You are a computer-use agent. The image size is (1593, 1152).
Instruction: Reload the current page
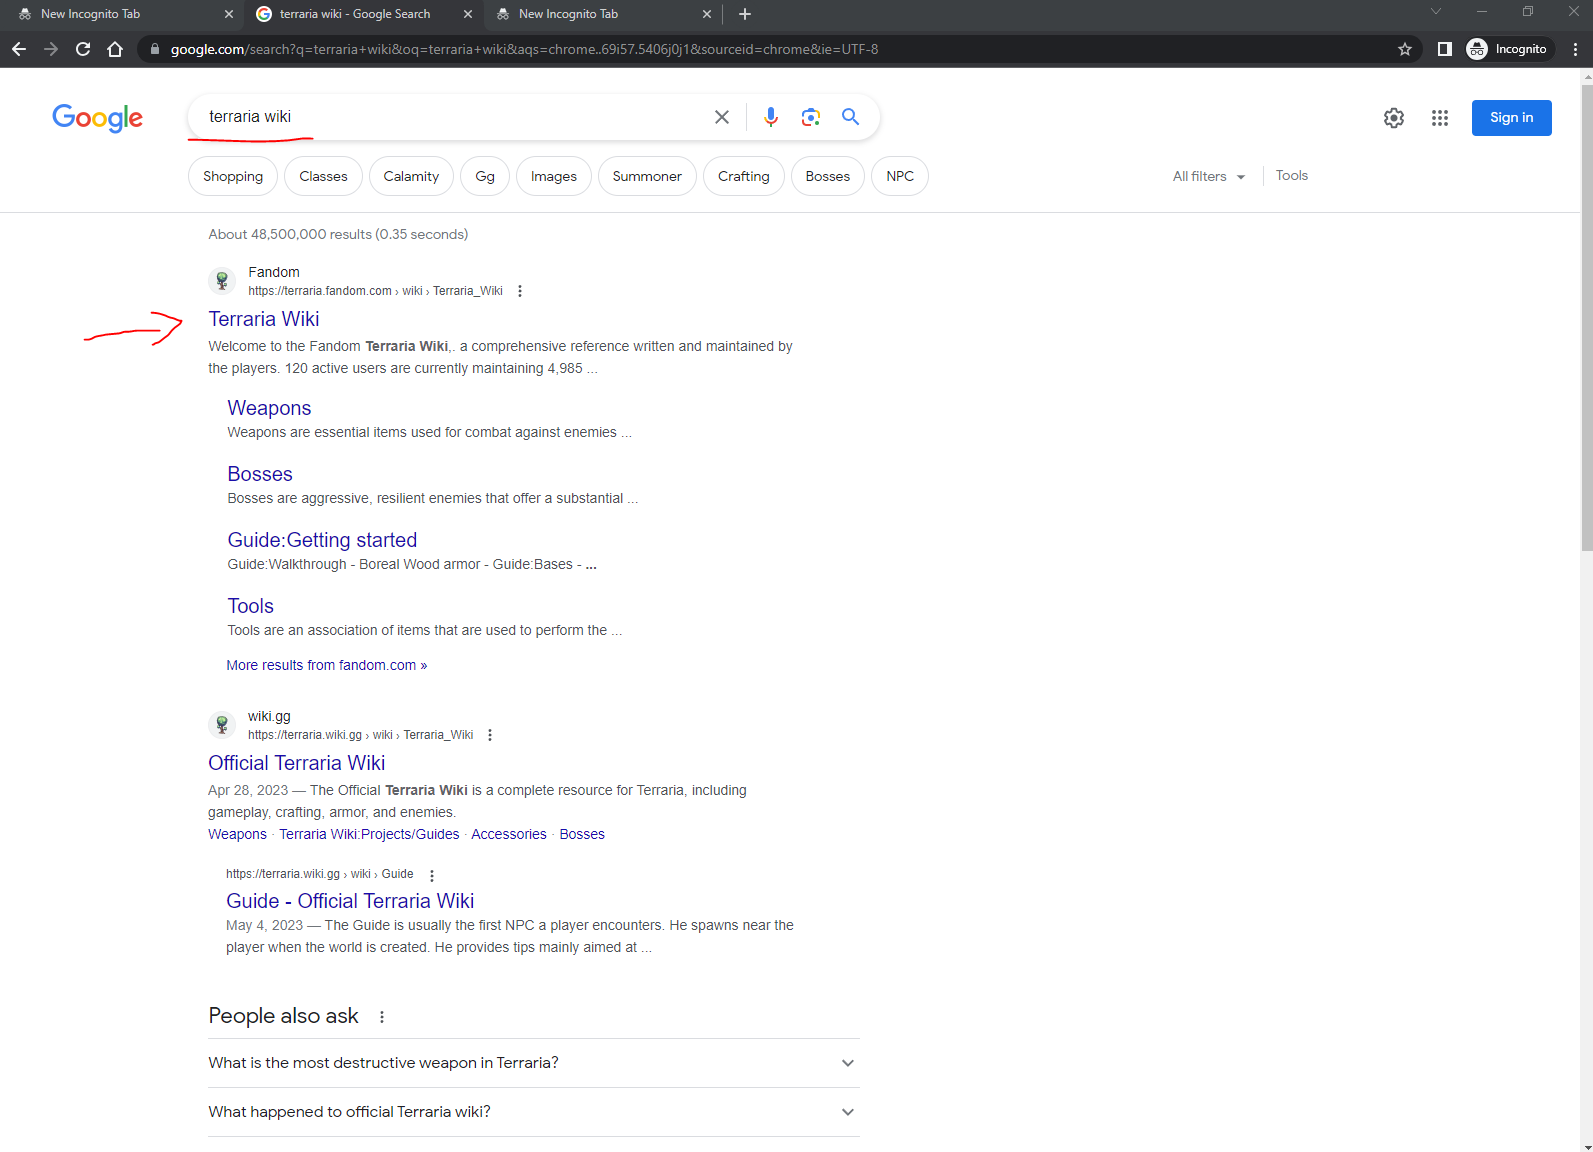pos(83,49)
